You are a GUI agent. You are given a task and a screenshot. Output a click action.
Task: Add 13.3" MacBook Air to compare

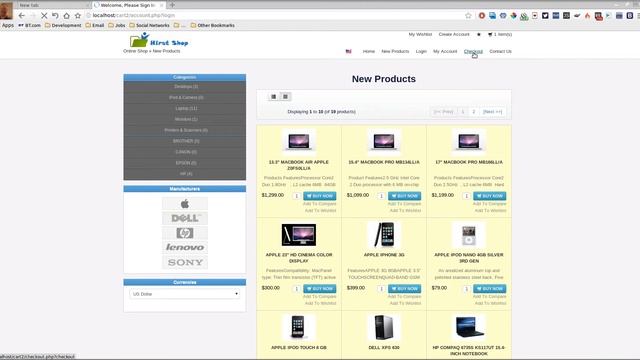pos(320,204)
